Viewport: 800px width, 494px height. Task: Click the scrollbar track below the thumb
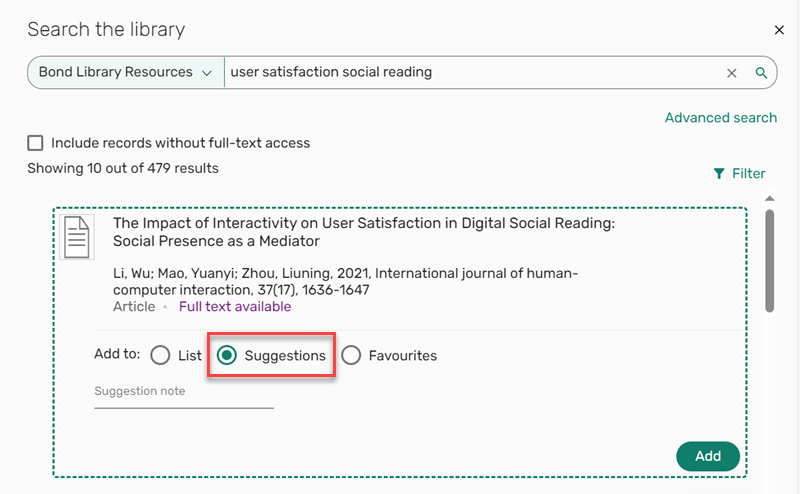(x=769, y=400)
